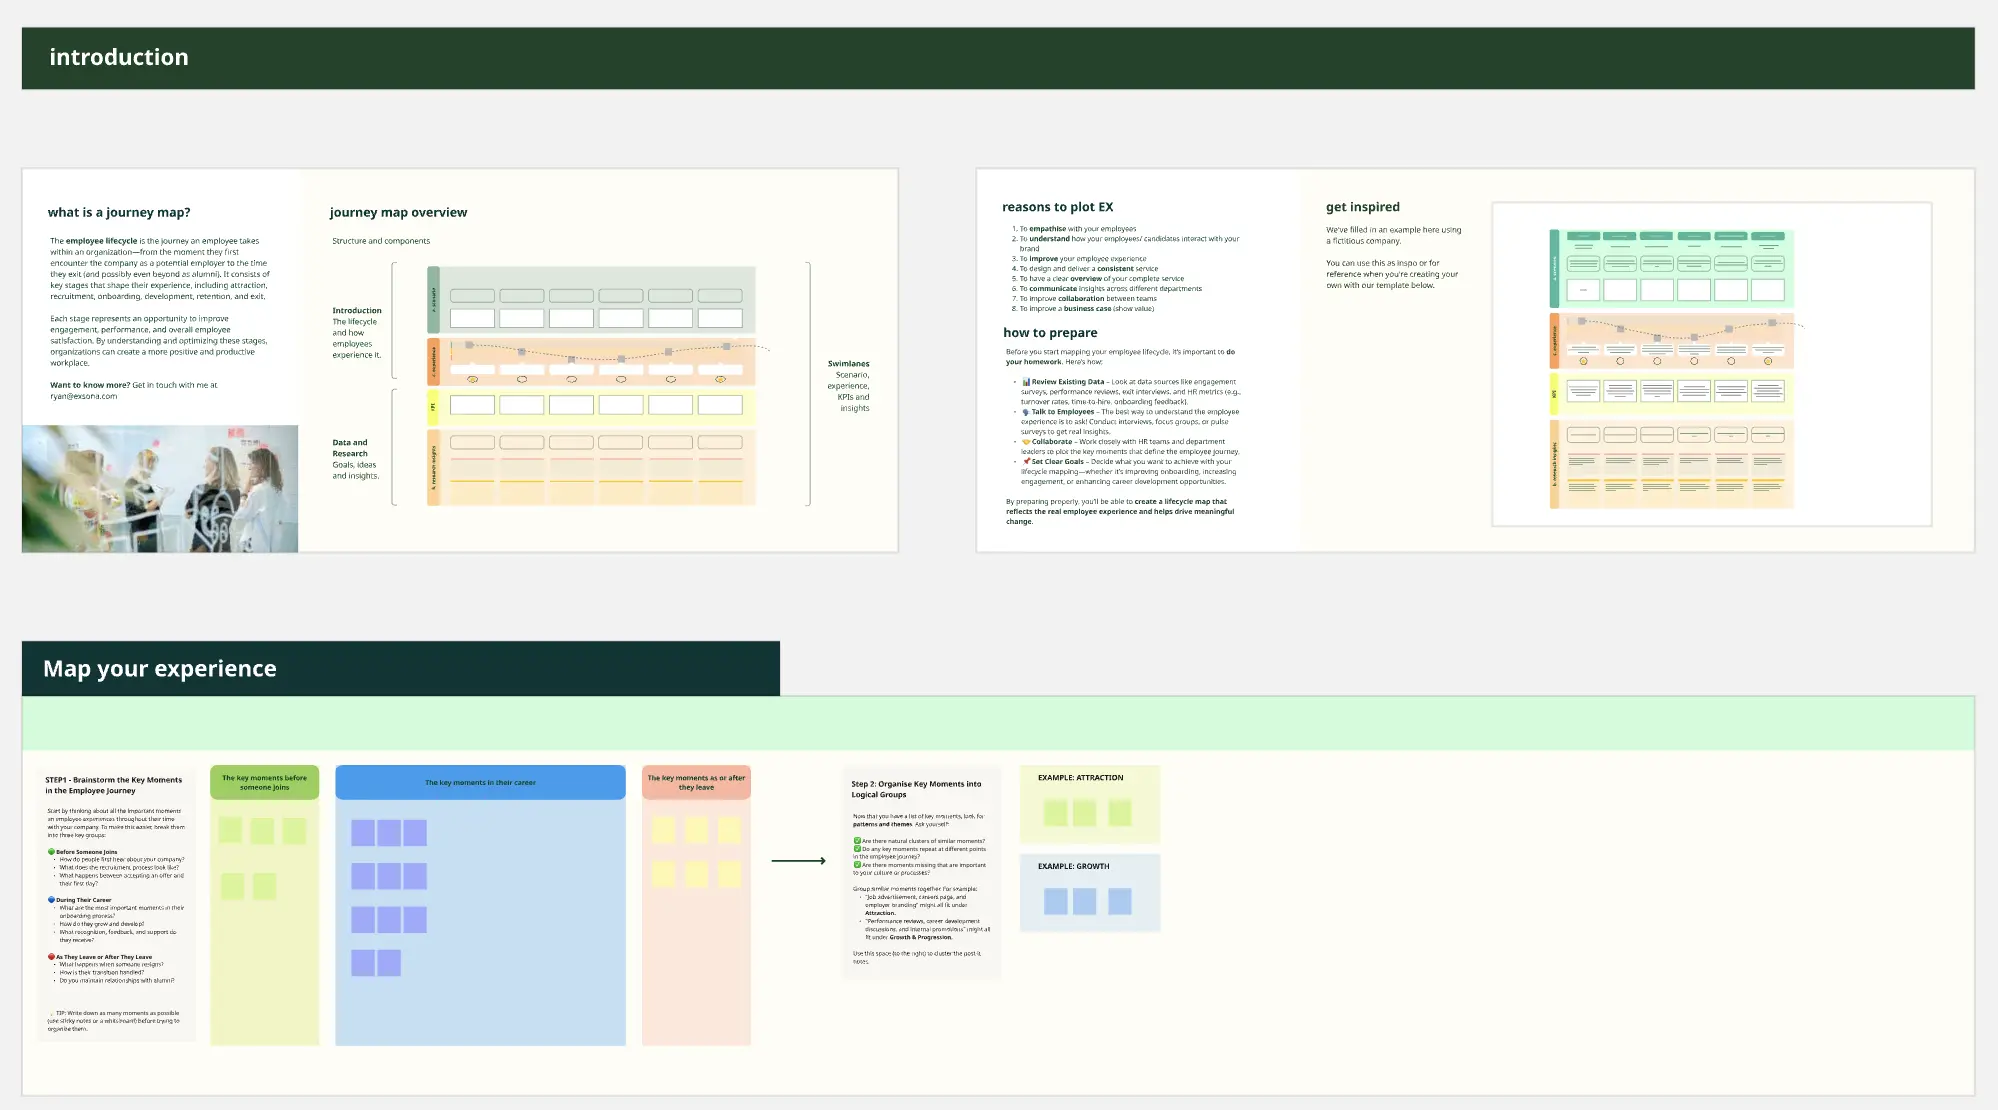Click the checkmark beside 'Are there natural clusters'
The height and width of the screenshot is (1110, 1998).
(857, 841)
